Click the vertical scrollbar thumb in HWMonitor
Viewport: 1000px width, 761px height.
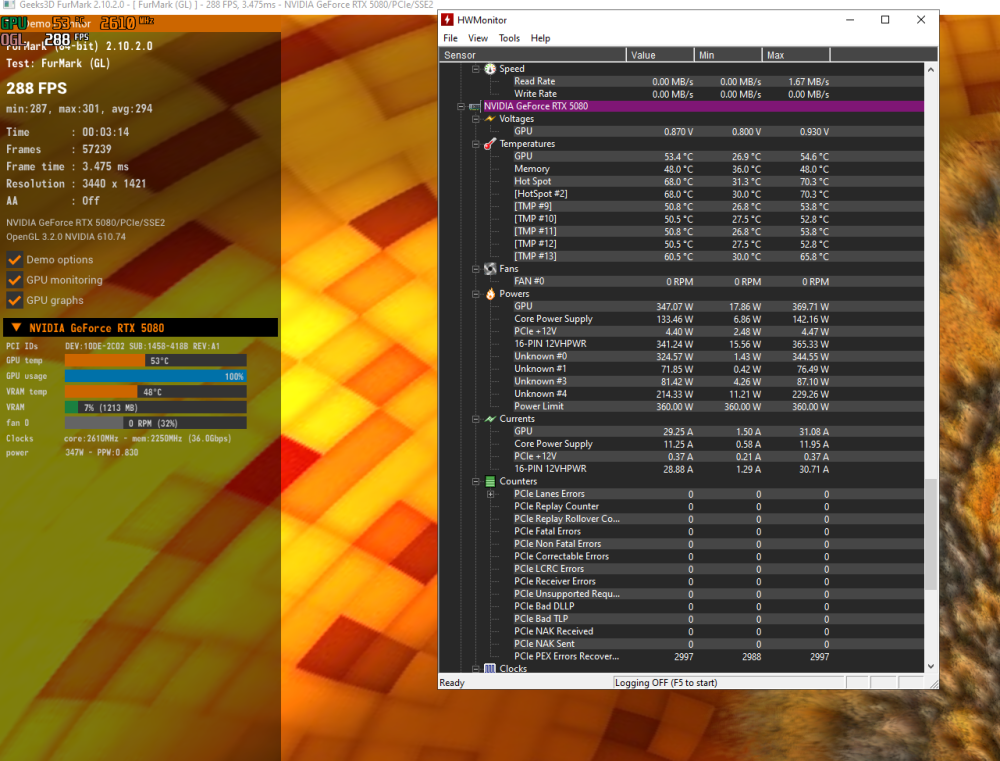pyautogui.click(x=931, y=535)
